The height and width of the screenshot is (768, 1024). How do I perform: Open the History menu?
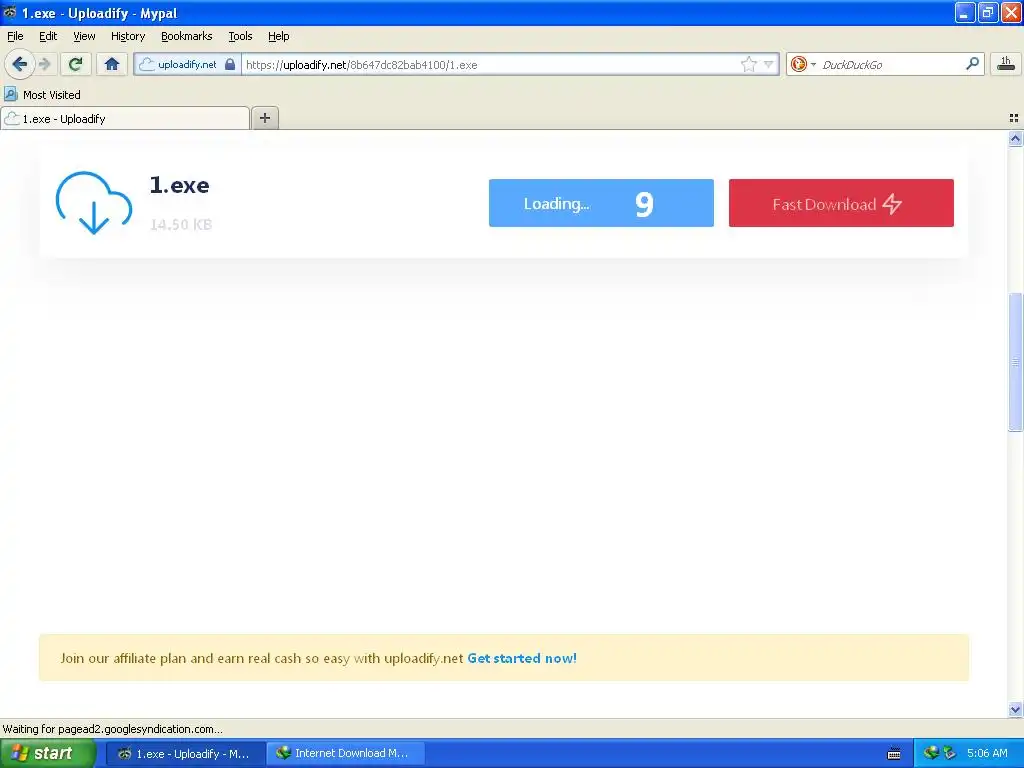[127, 36]
